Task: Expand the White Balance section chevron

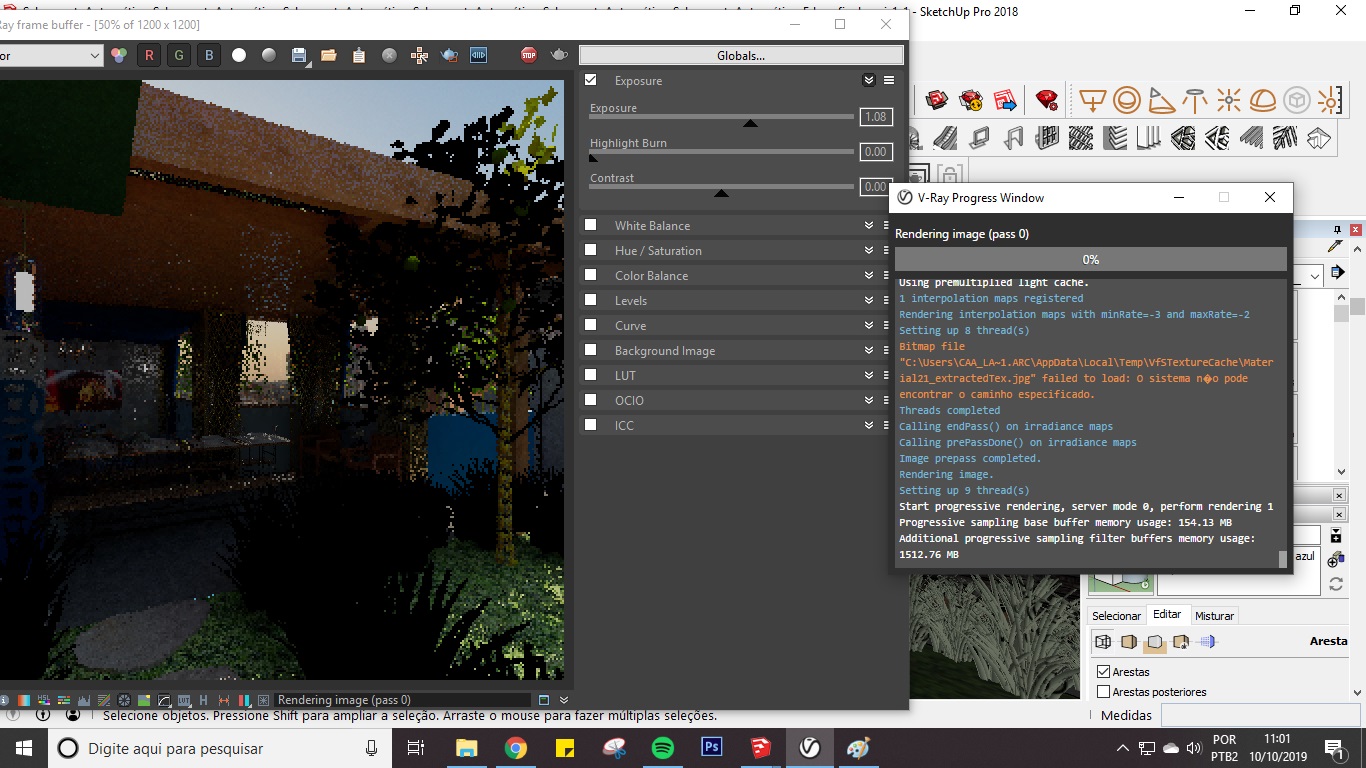Action: 869,225
